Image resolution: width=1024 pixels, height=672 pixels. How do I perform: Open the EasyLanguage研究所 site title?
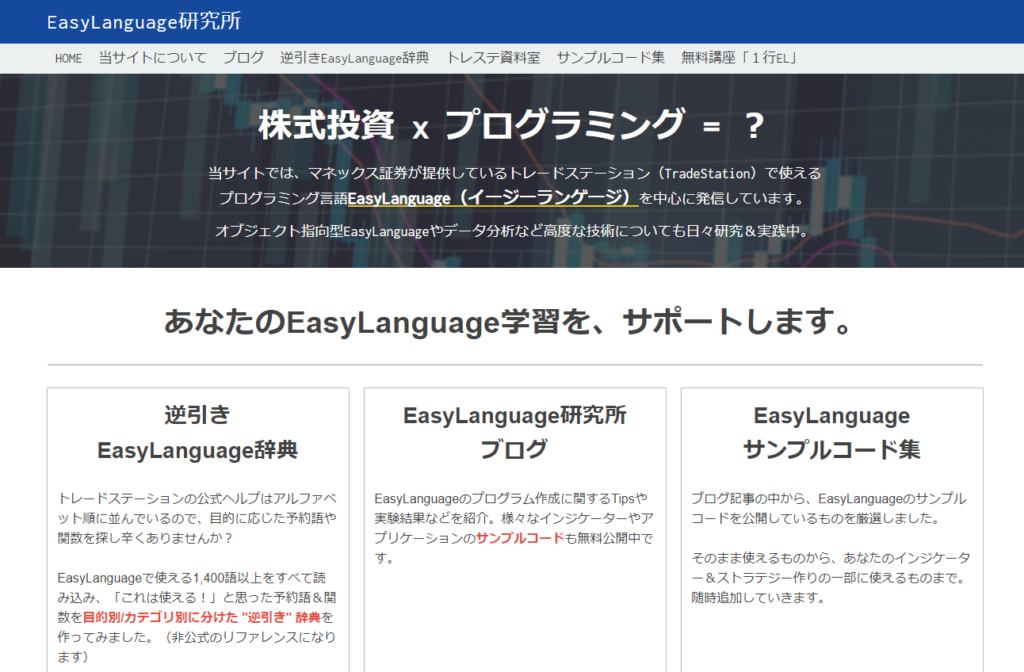point(144,22)
